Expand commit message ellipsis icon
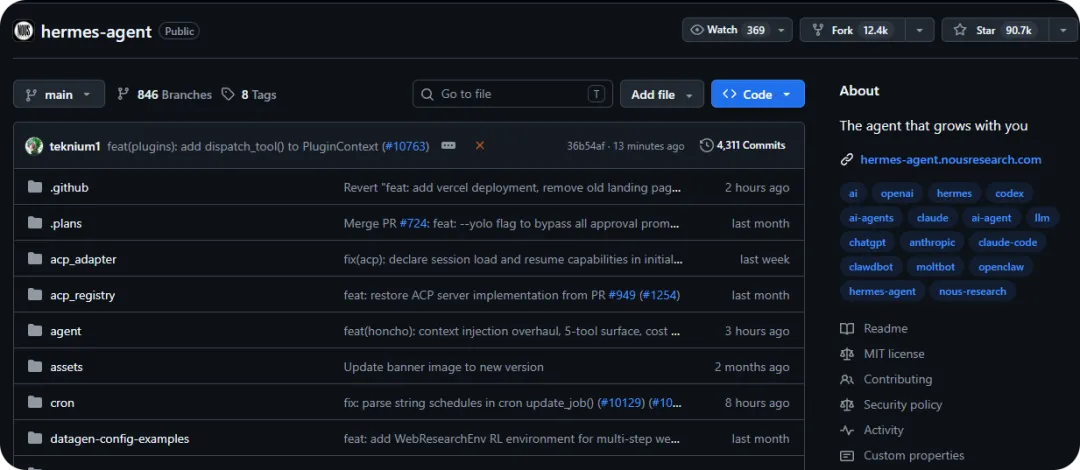 click(x=448, y=145)
